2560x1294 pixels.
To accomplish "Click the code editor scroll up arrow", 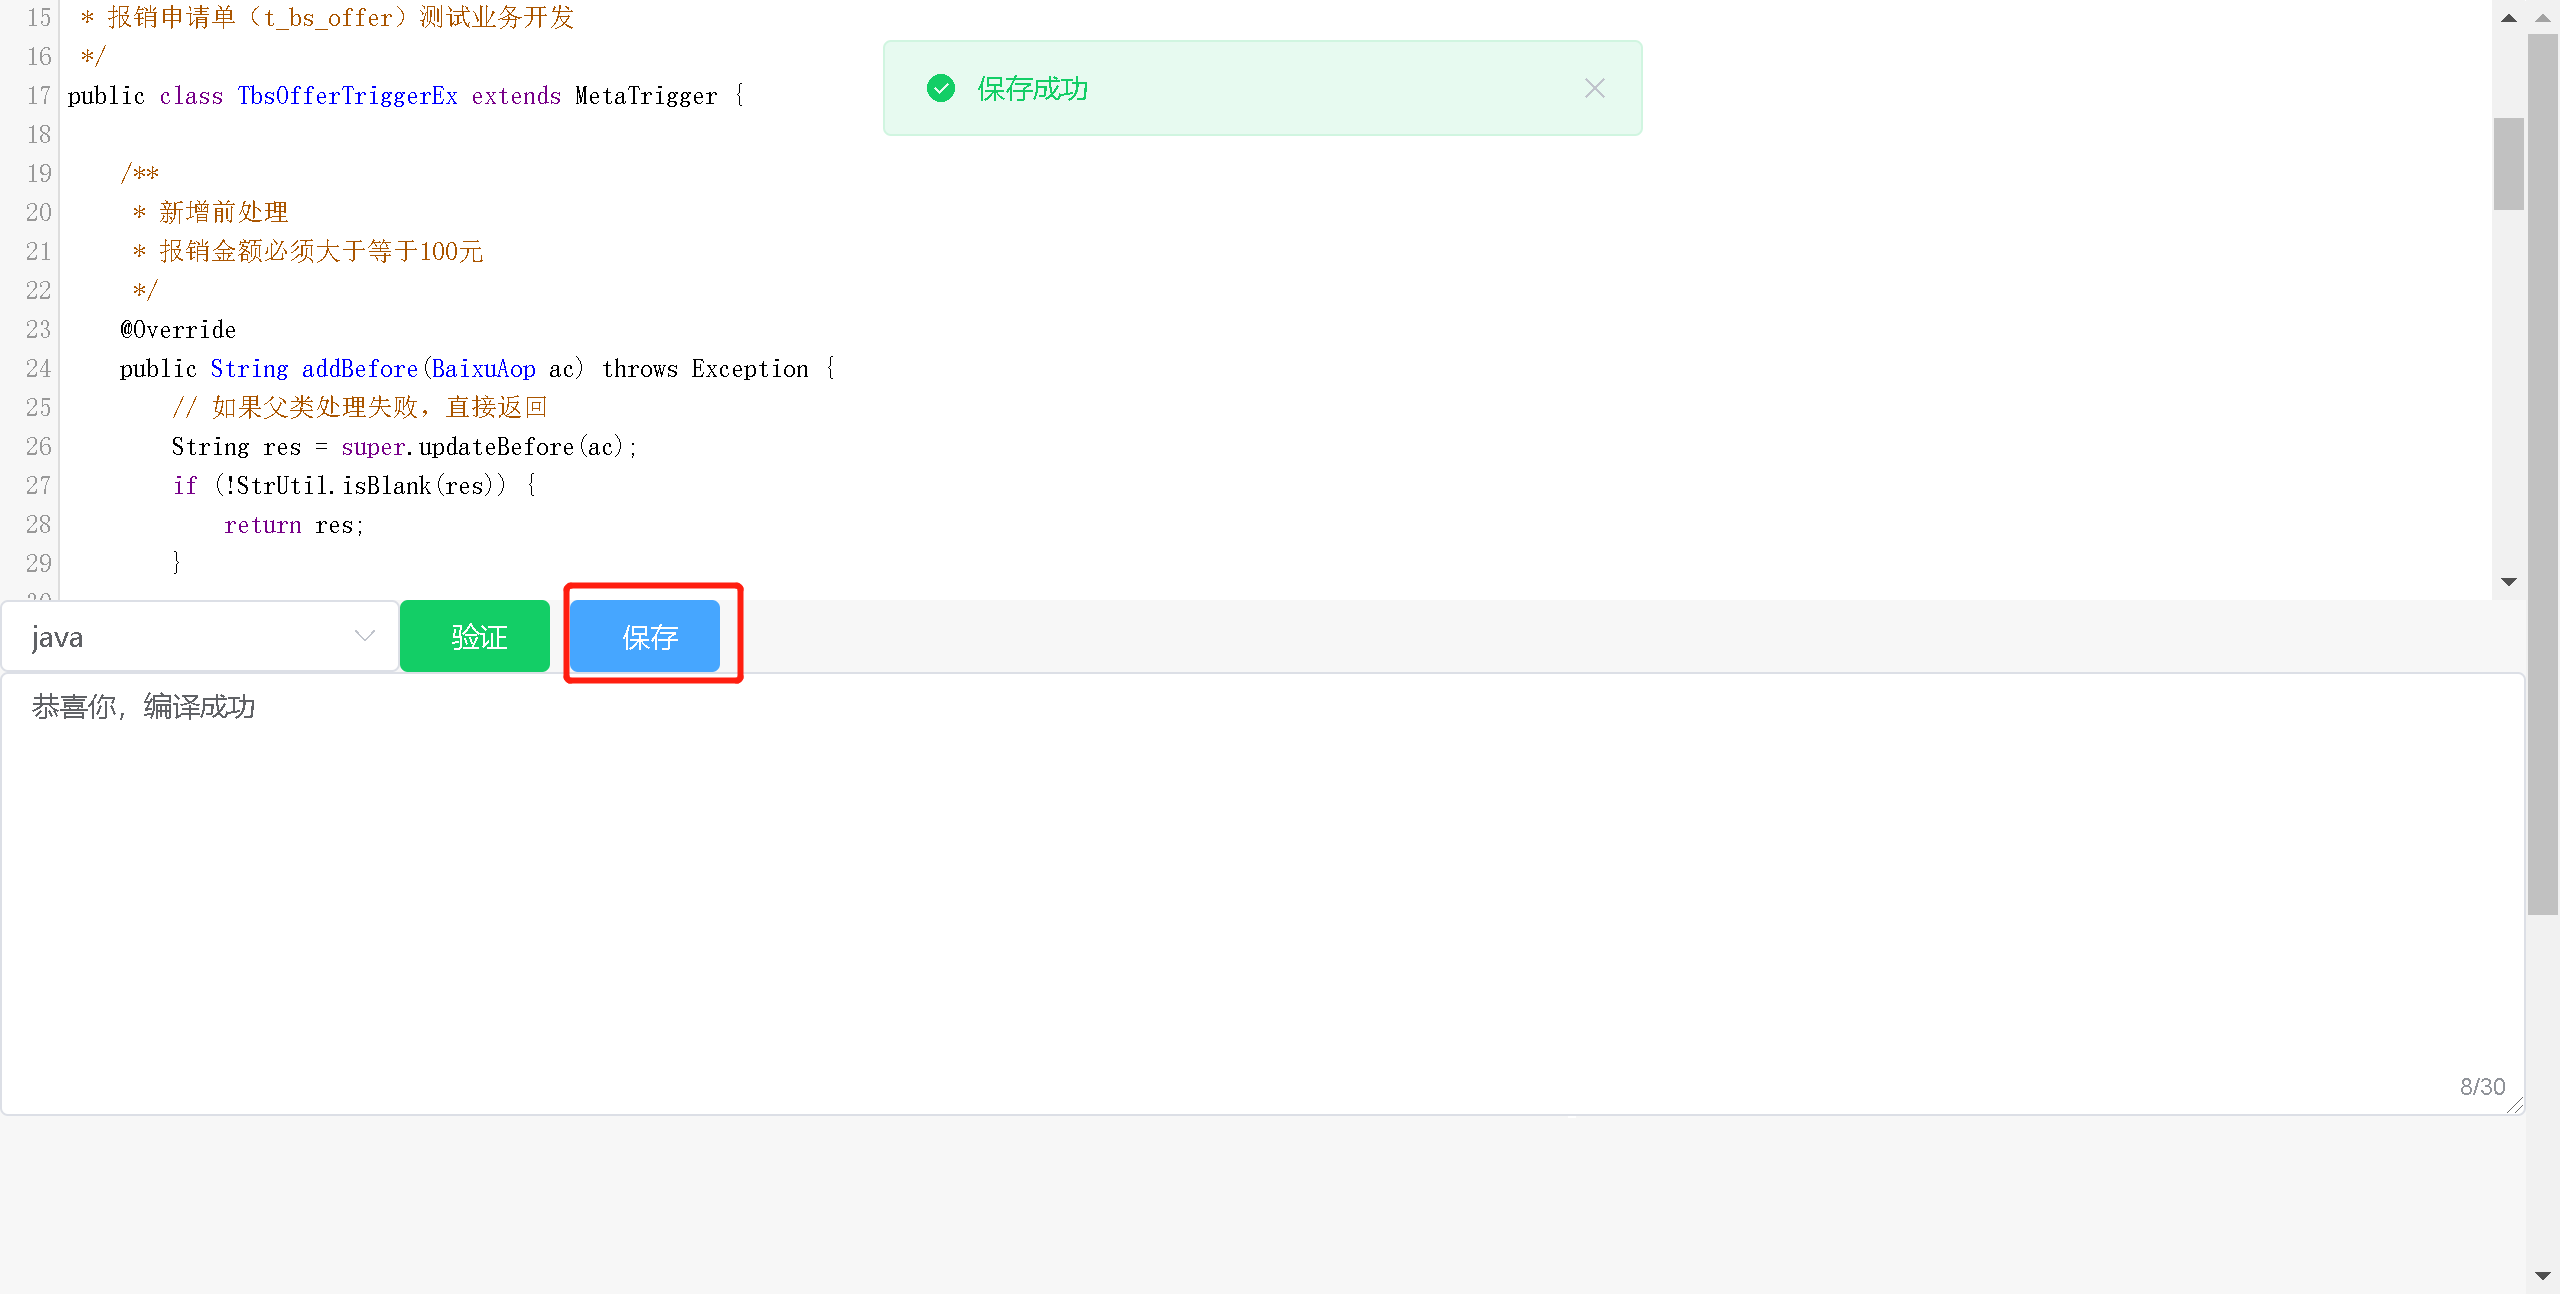I will [x=2508, y=18].
